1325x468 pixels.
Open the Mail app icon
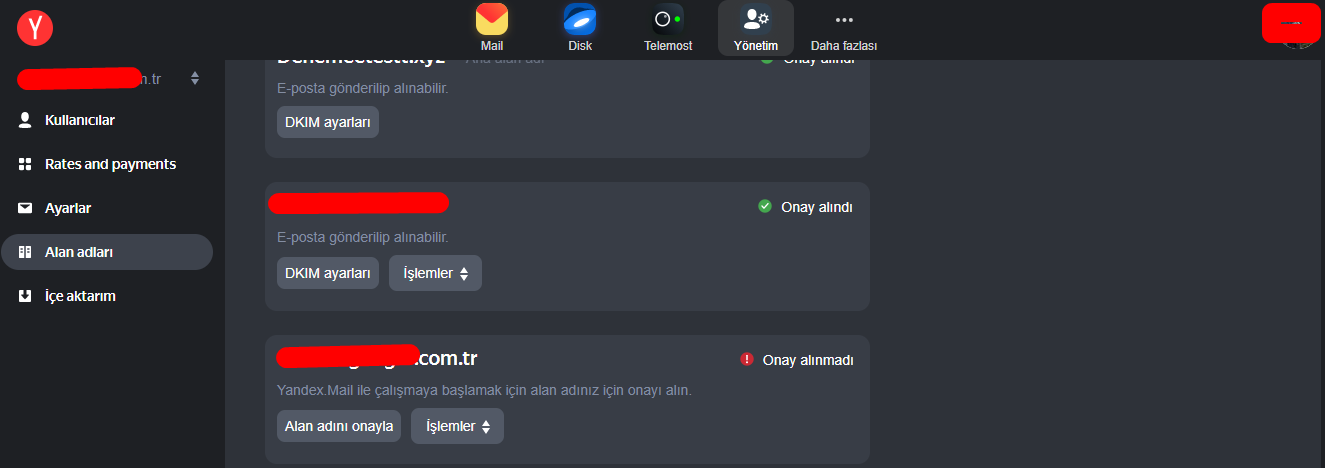click(x=492, y=19)
